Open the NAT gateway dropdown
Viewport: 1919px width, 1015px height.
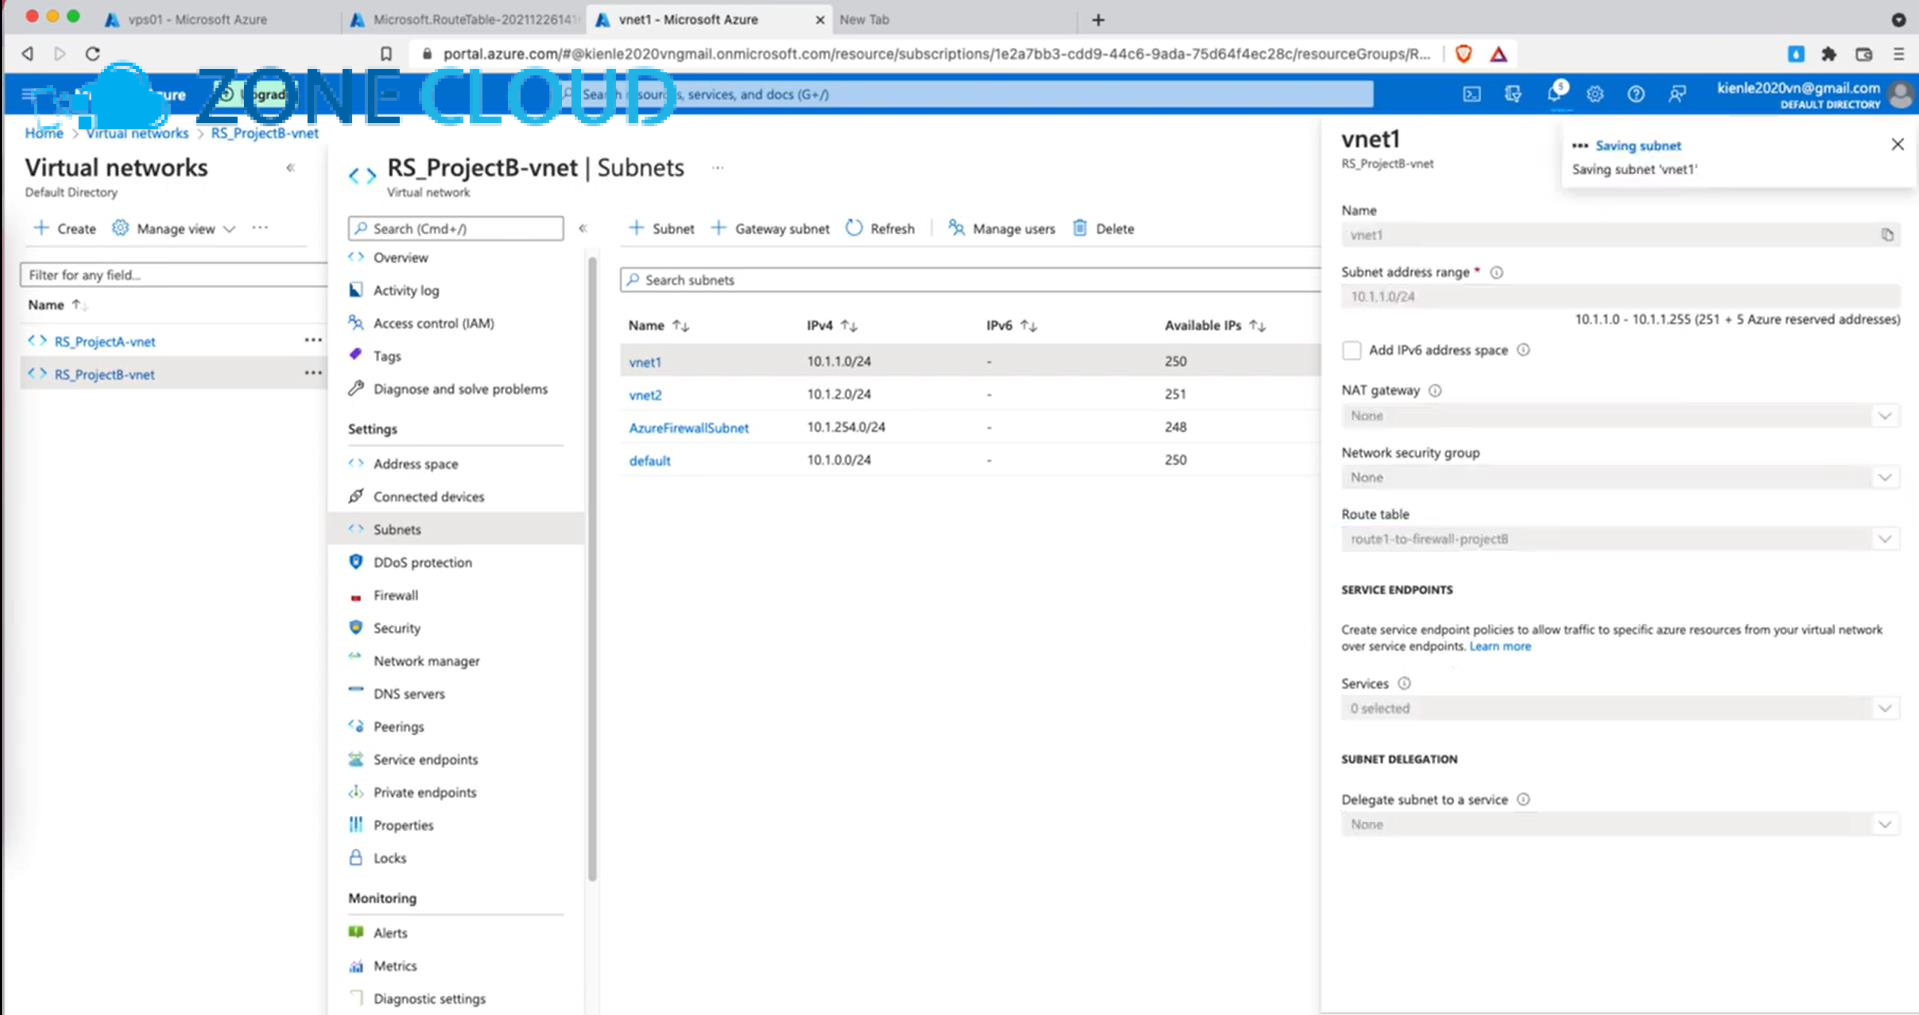1886,415
